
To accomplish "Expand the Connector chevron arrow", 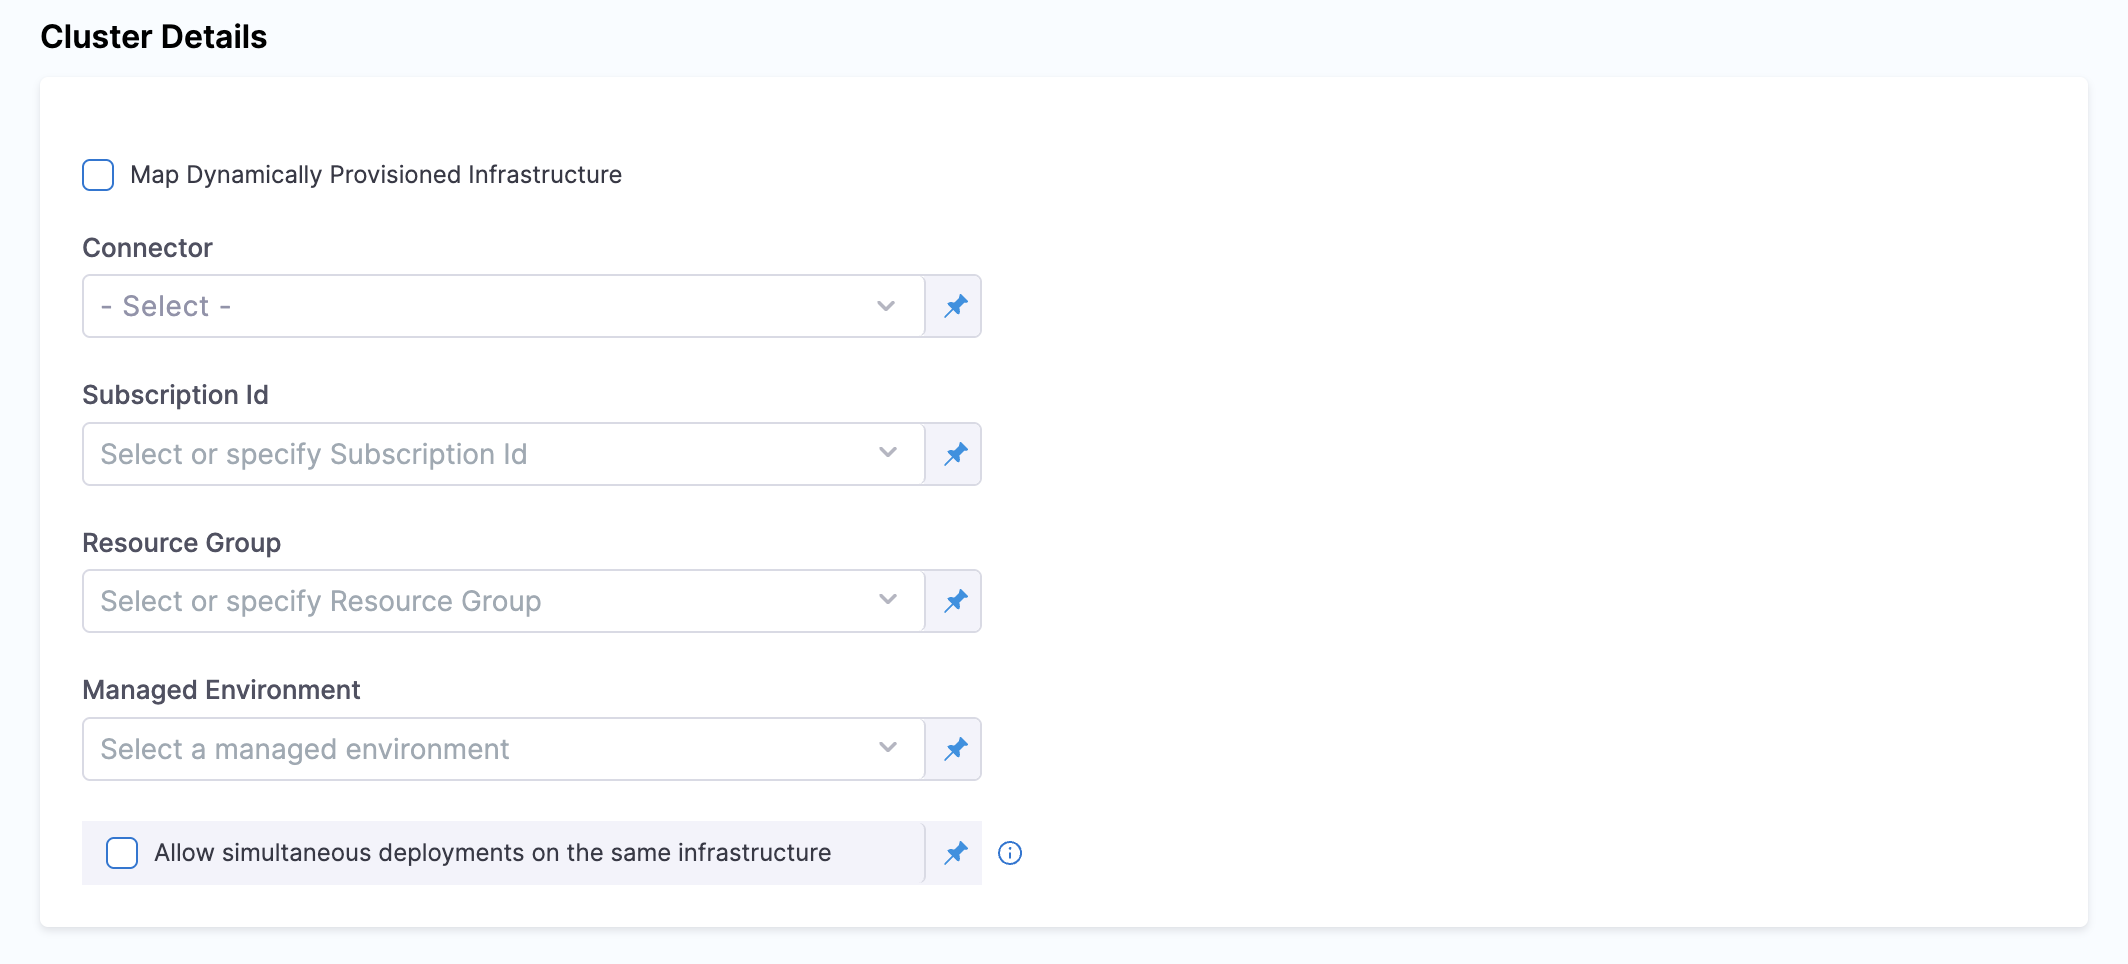I will (x=886, y=306).
